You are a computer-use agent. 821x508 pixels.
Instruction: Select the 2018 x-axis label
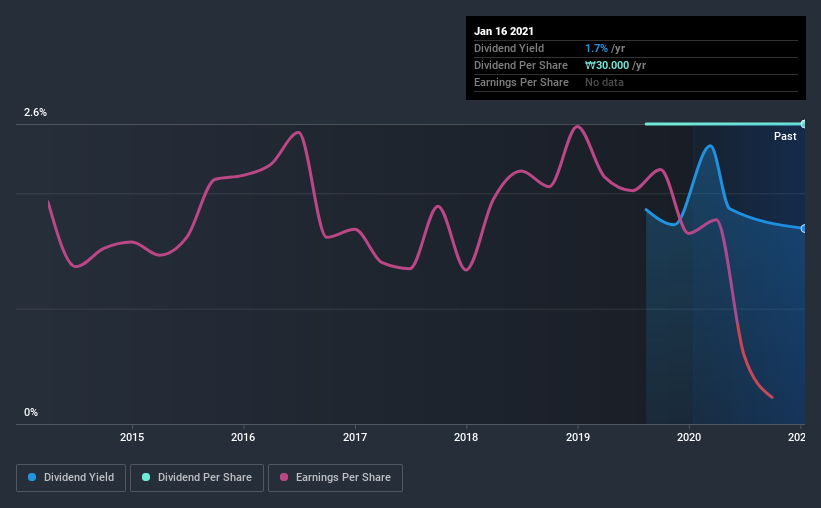pos(466,437)
